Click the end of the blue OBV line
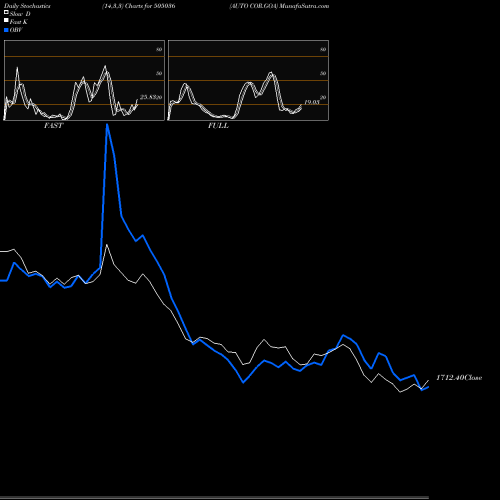The image size is (500, 500). point(428,387)
